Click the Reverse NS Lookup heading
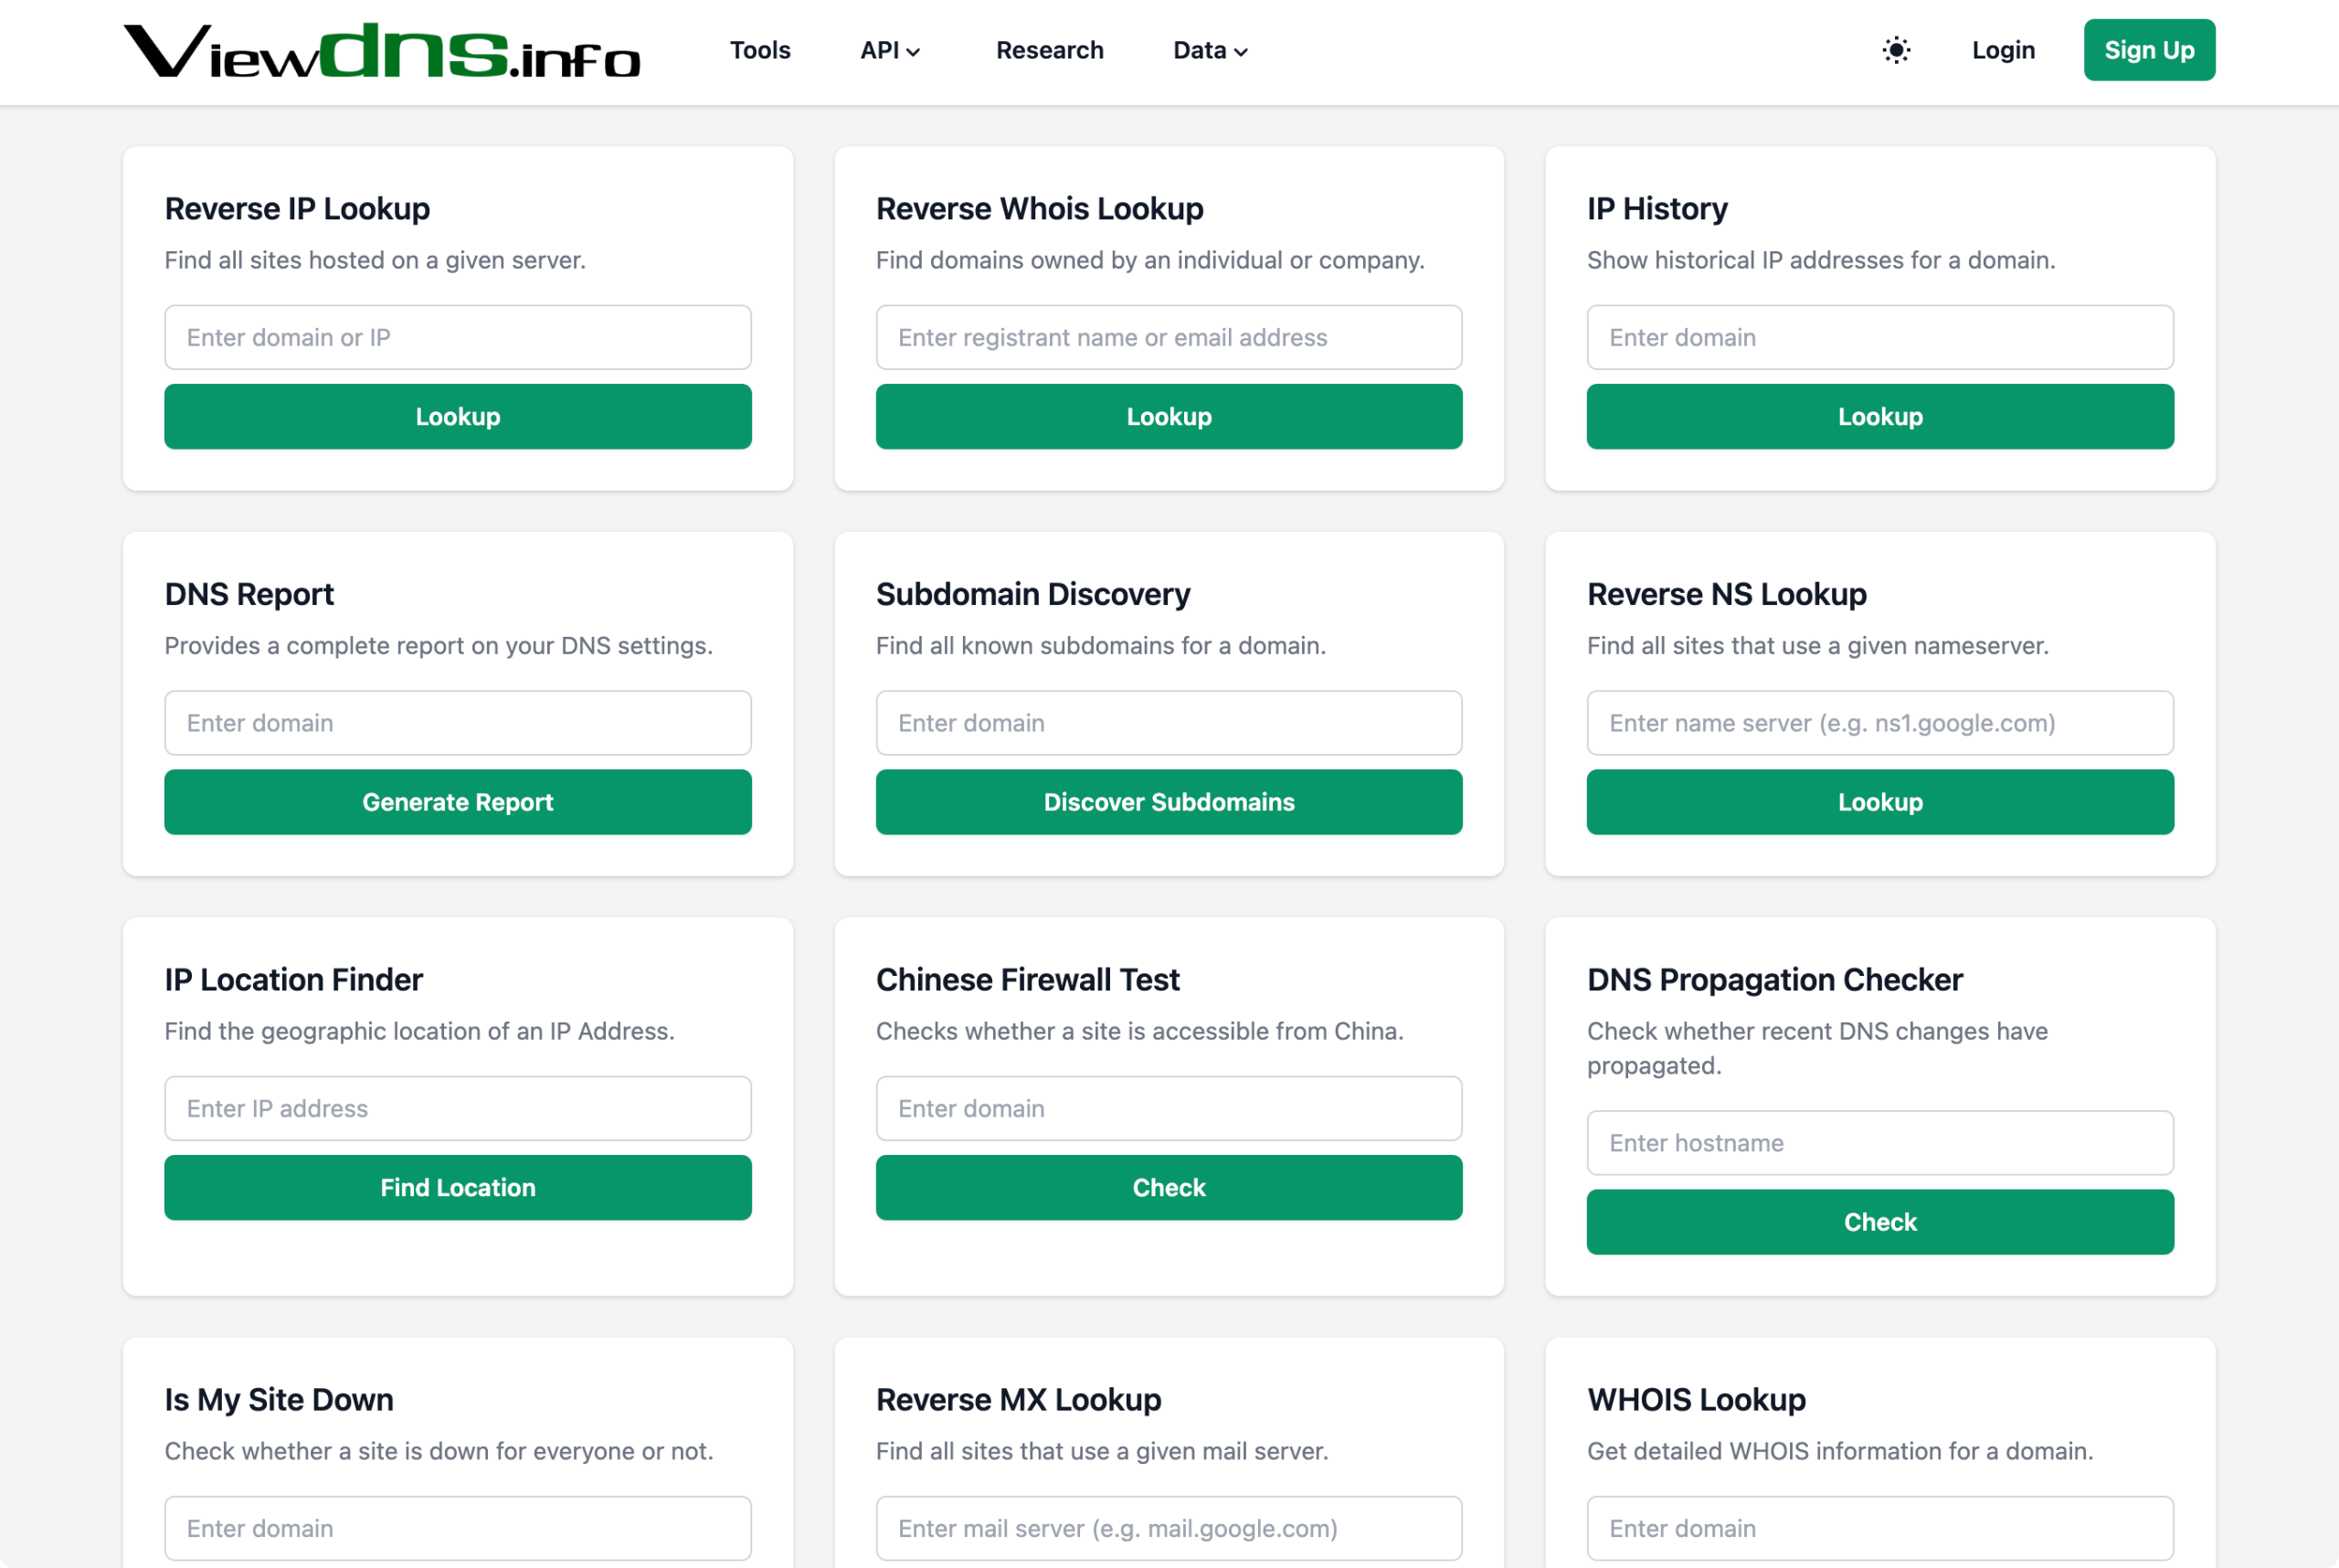Viewport: 2339px width, 1568px height. (1726, 594)
